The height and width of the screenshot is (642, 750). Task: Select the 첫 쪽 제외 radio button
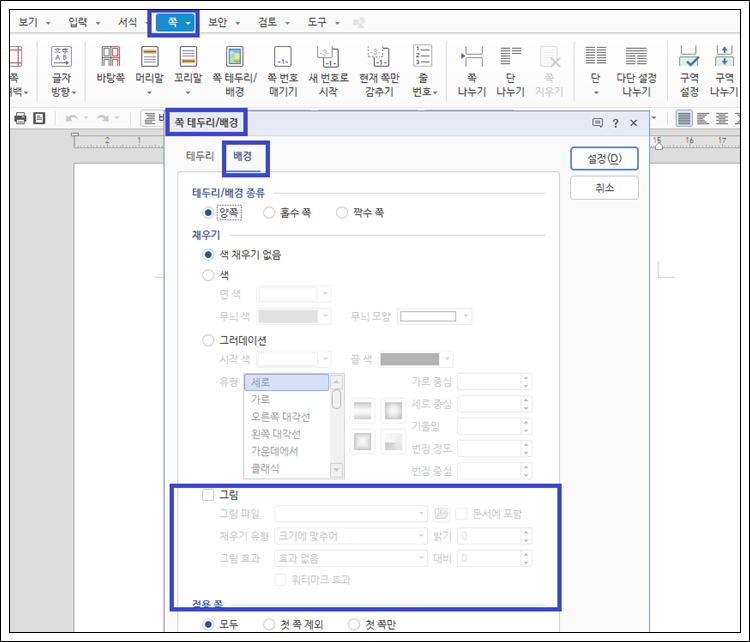(269, 624)
